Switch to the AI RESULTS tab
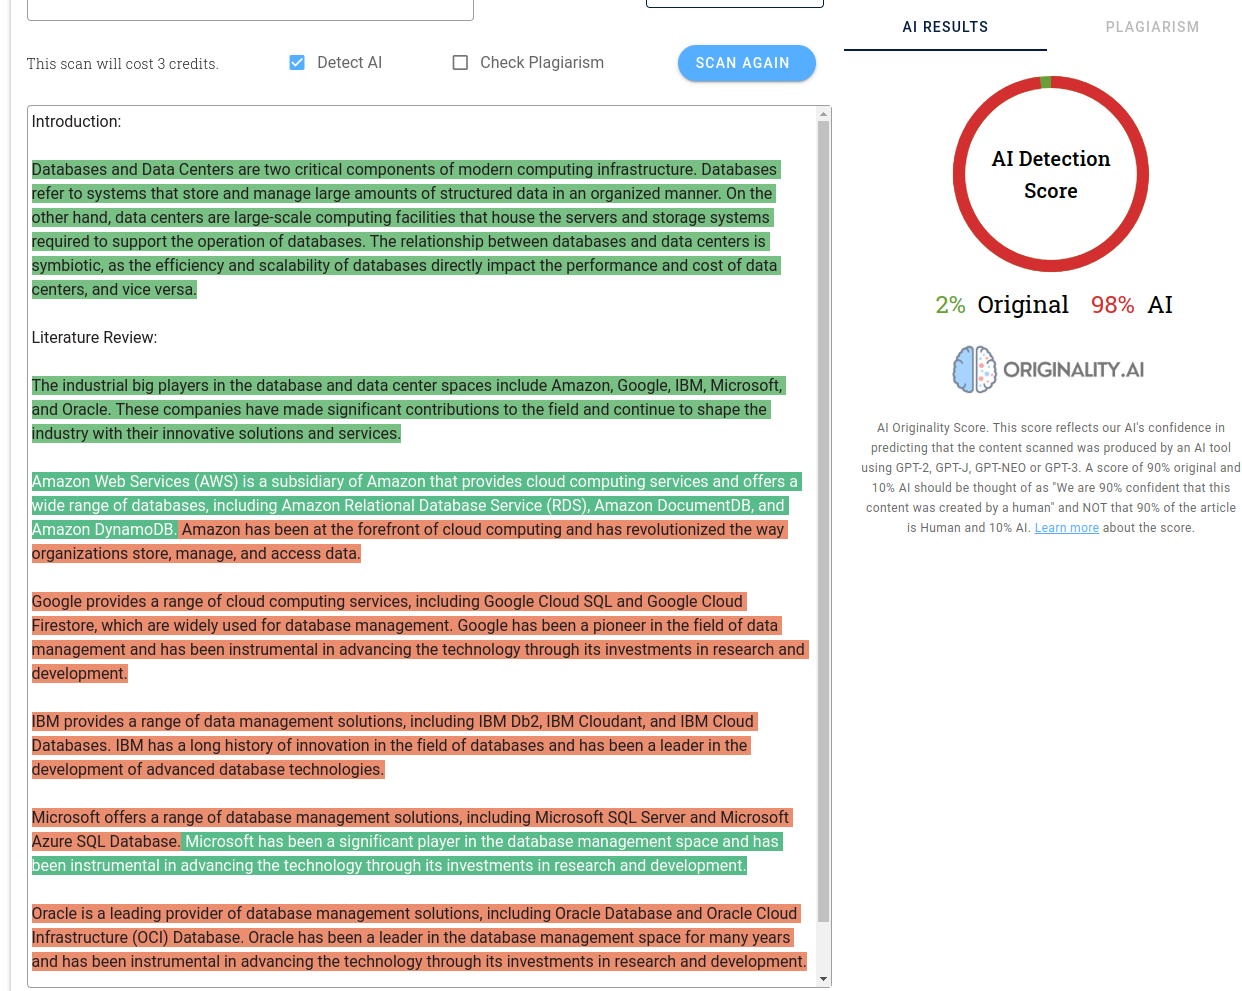 945,27
